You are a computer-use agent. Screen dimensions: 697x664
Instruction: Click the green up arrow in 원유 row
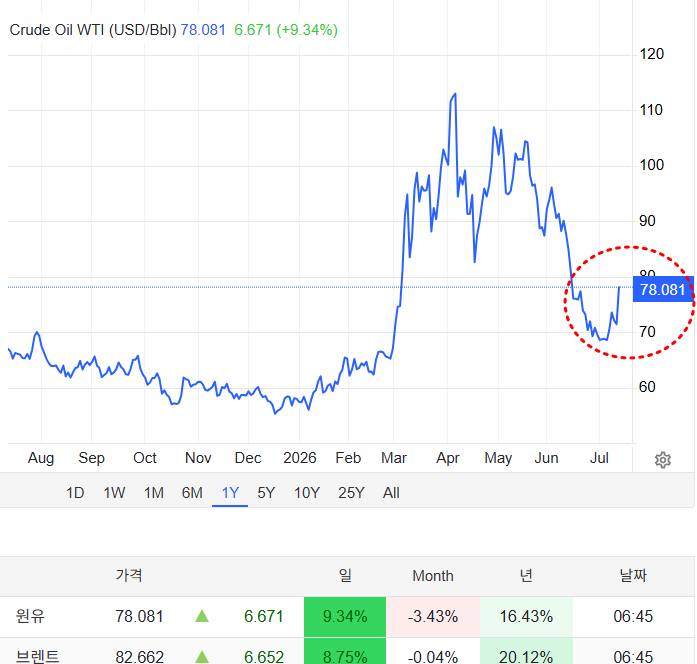click(x=202, y=616)
